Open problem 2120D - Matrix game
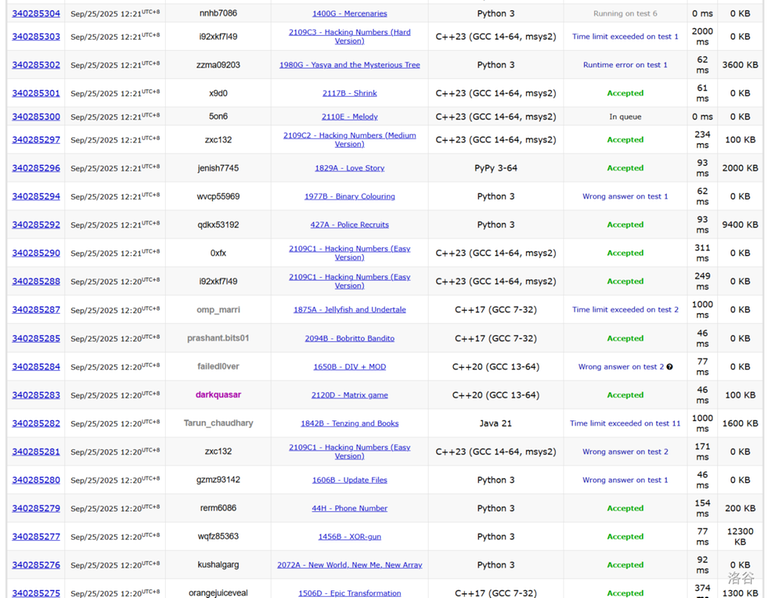Viewport: 768px width, 598px height. point(350,395)
